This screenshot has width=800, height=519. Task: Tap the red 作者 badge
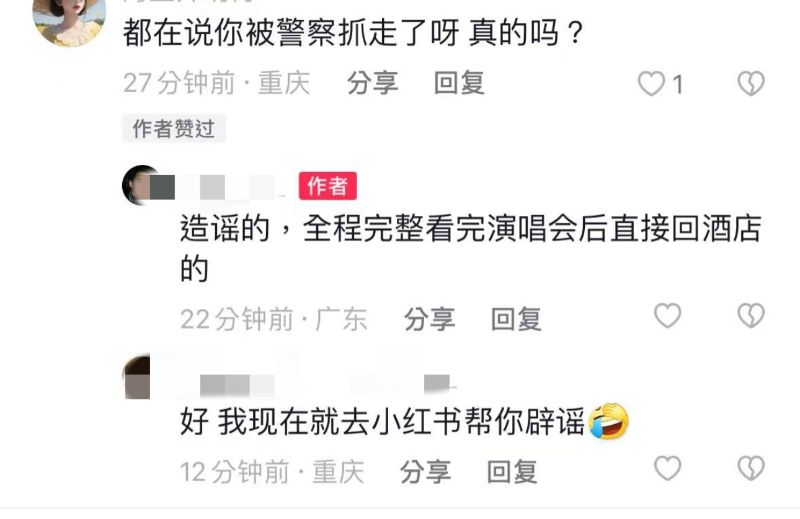(x=328, y=186)
